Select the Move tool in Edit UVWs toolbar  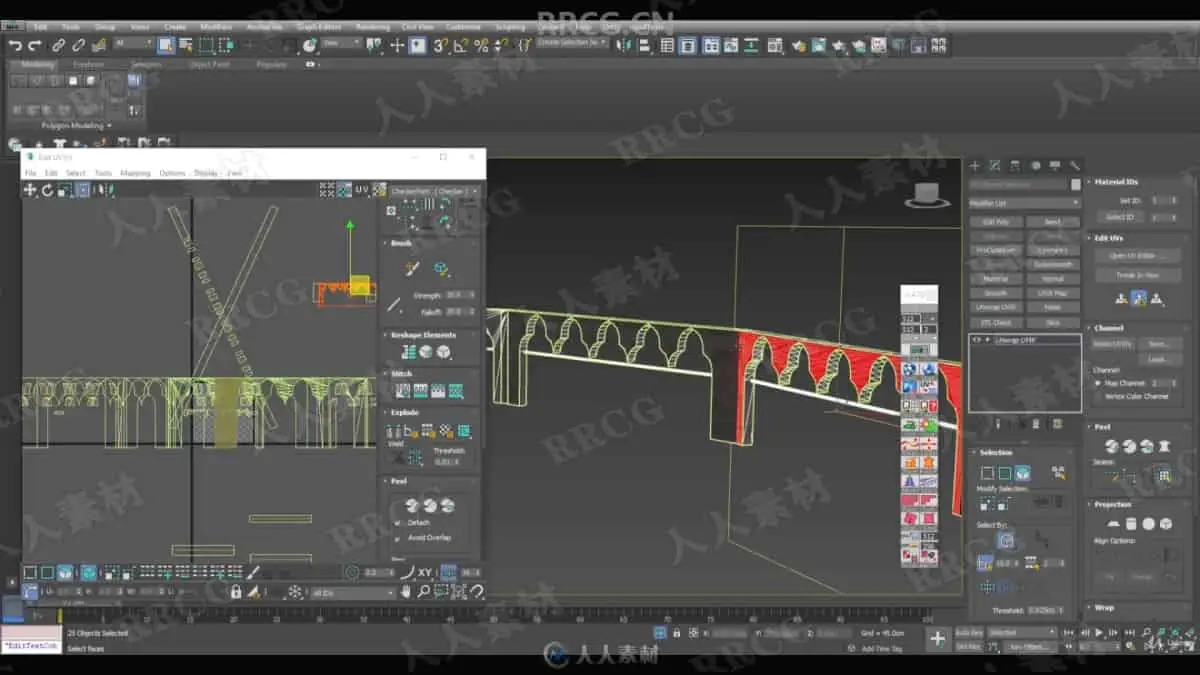[x=30, y=190]
